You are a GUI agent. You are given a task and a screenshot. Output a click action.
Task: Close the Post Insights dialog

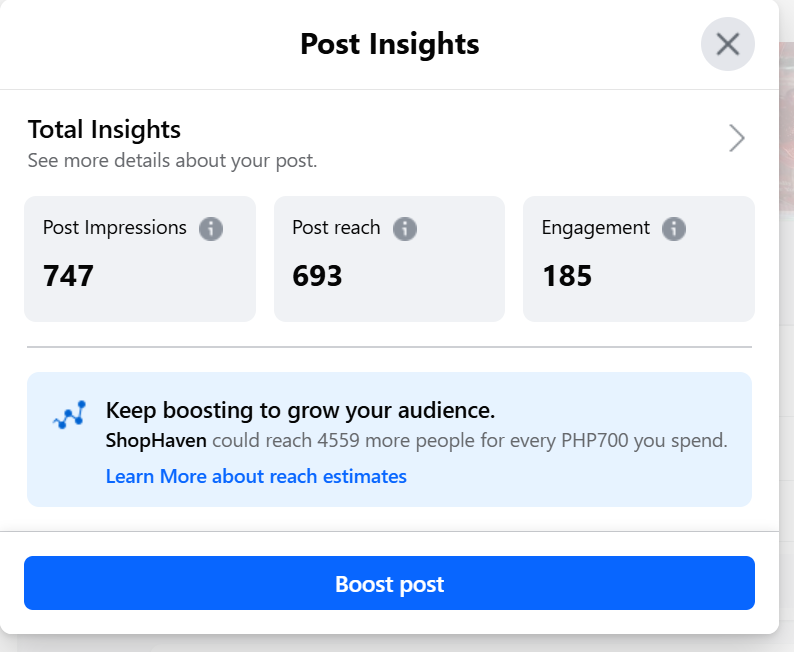(727, 44)
